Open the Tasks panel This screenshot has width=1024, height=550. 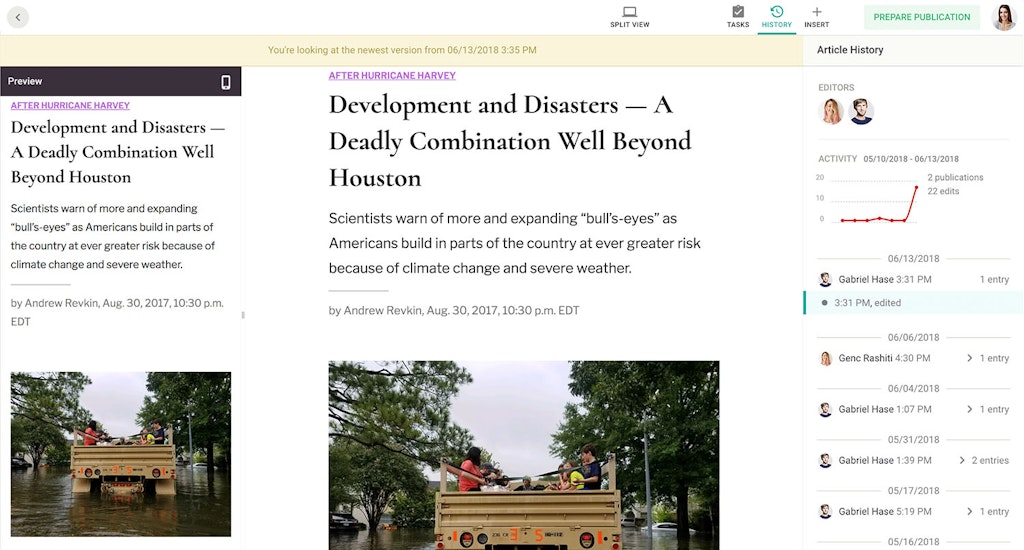[738, 17]
